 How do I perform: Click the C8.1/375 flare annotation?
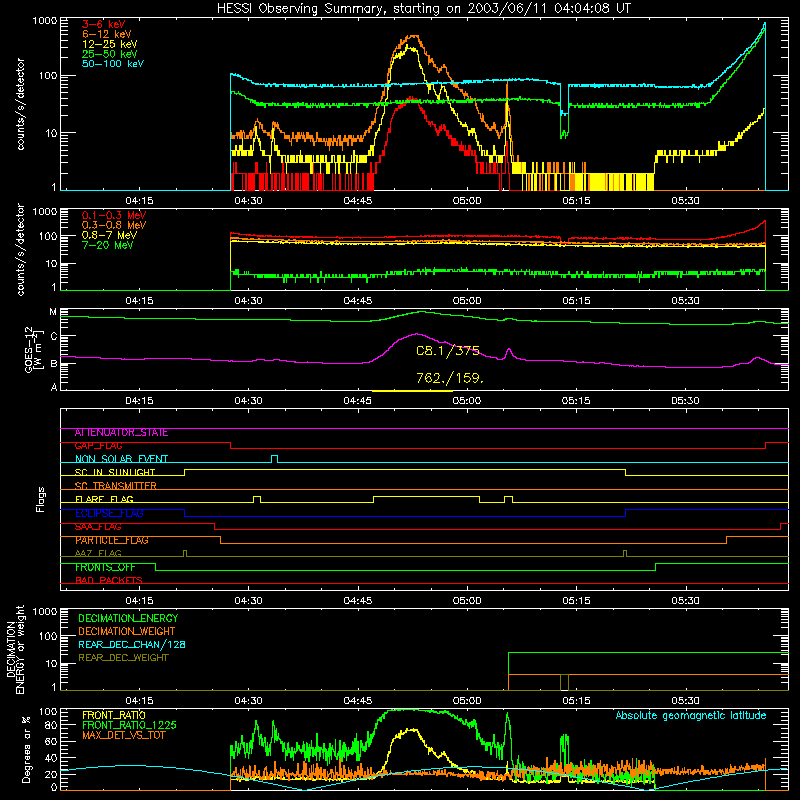point(448,351)
